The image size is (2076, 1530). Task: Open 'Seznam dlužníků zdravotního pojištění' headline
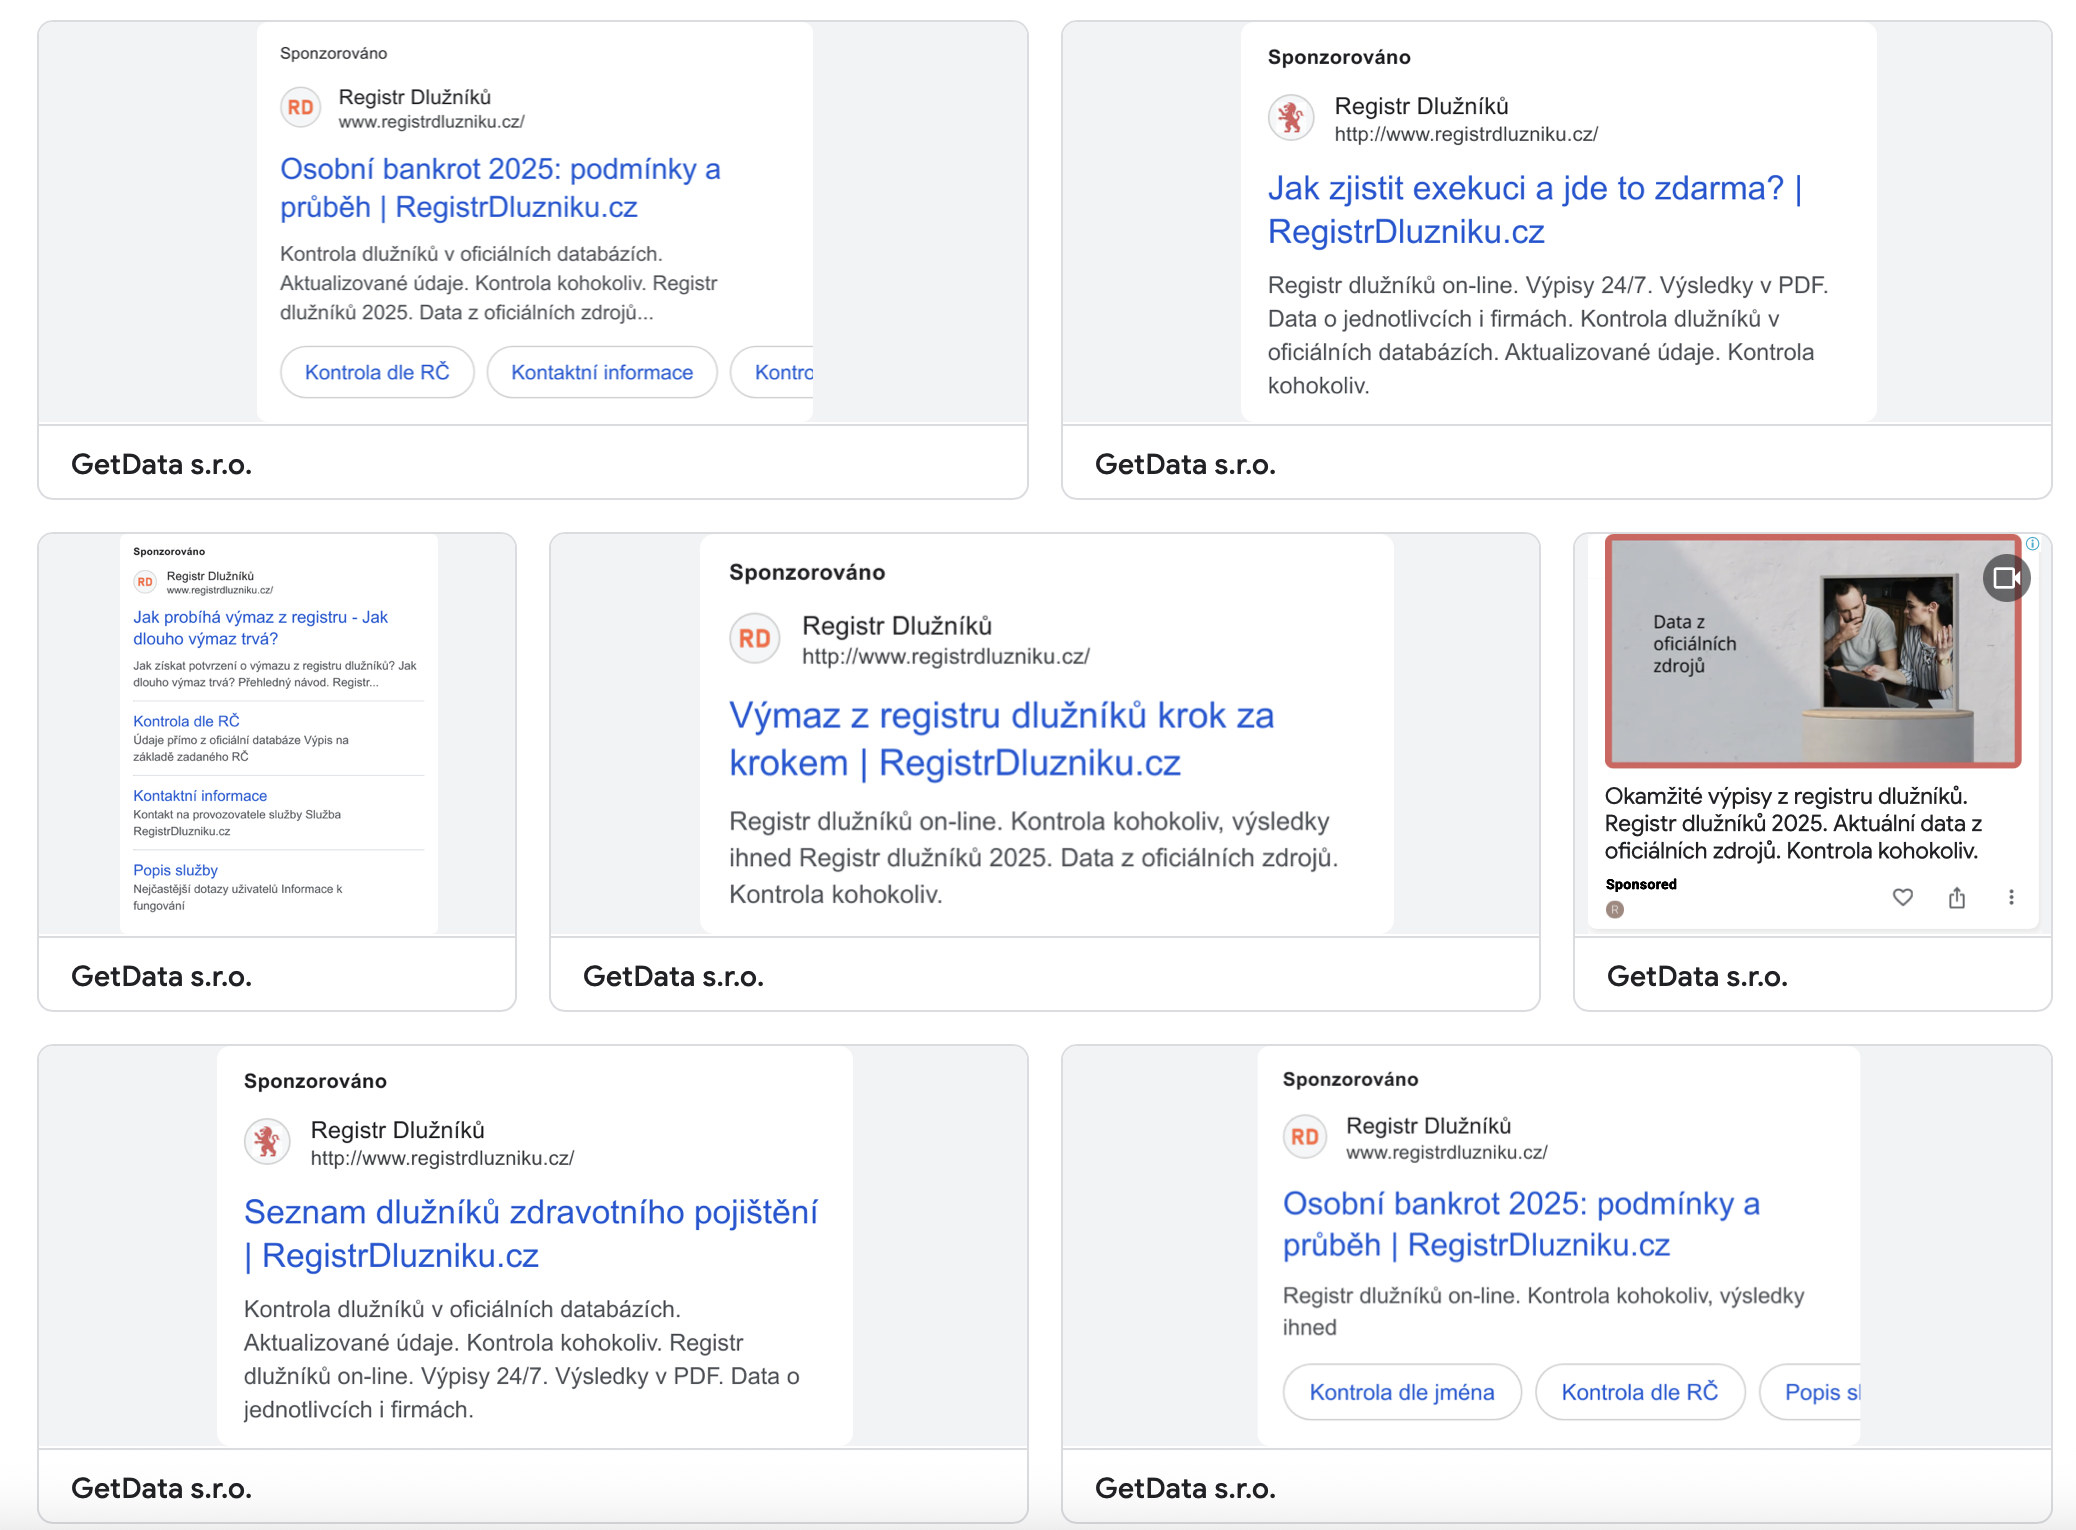(x=531, y=1233)
